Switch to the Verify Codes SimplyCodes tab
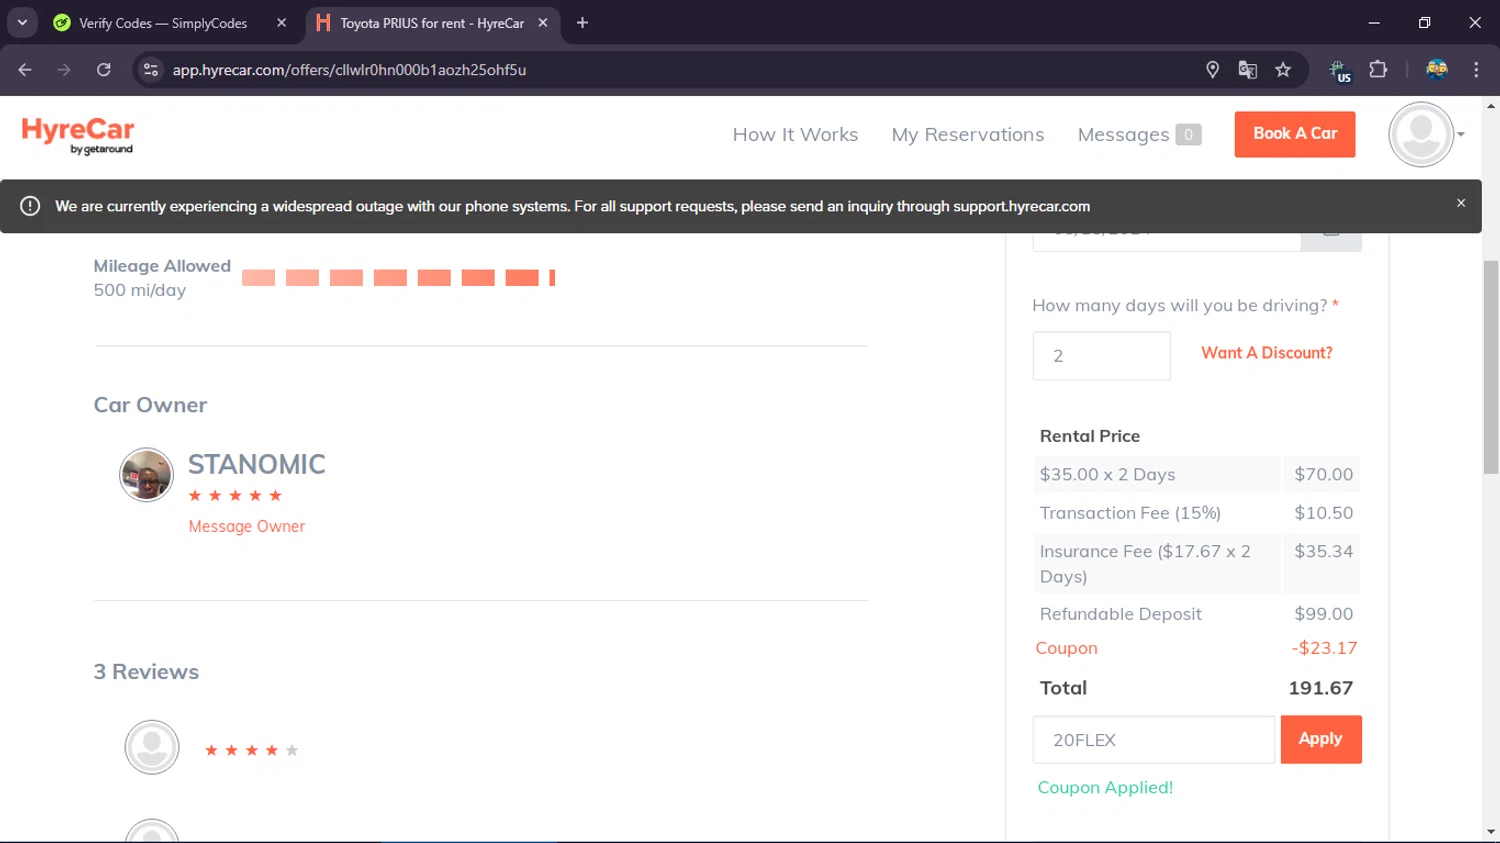Screen dimensions: 1500x843 pyautogui.click(x=163, y=23)
